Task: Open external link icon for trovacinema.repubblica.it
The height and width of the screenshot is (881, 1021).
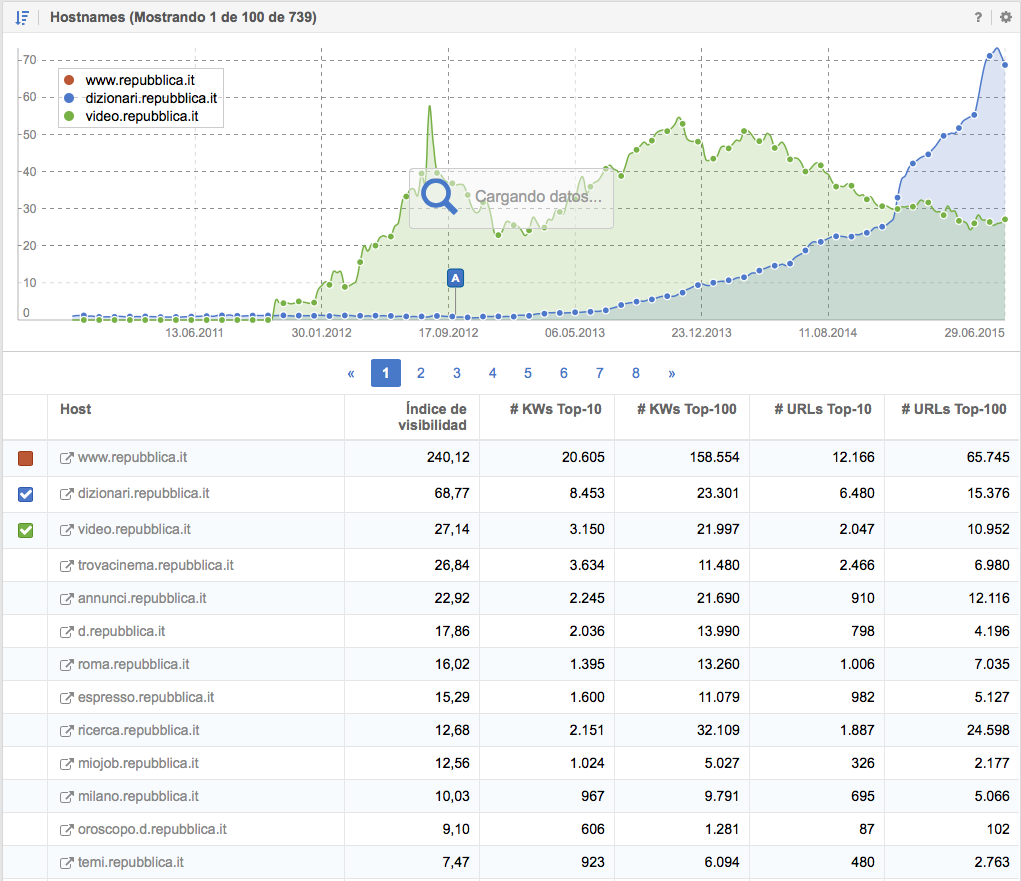Action: click(x=67, y=566)
